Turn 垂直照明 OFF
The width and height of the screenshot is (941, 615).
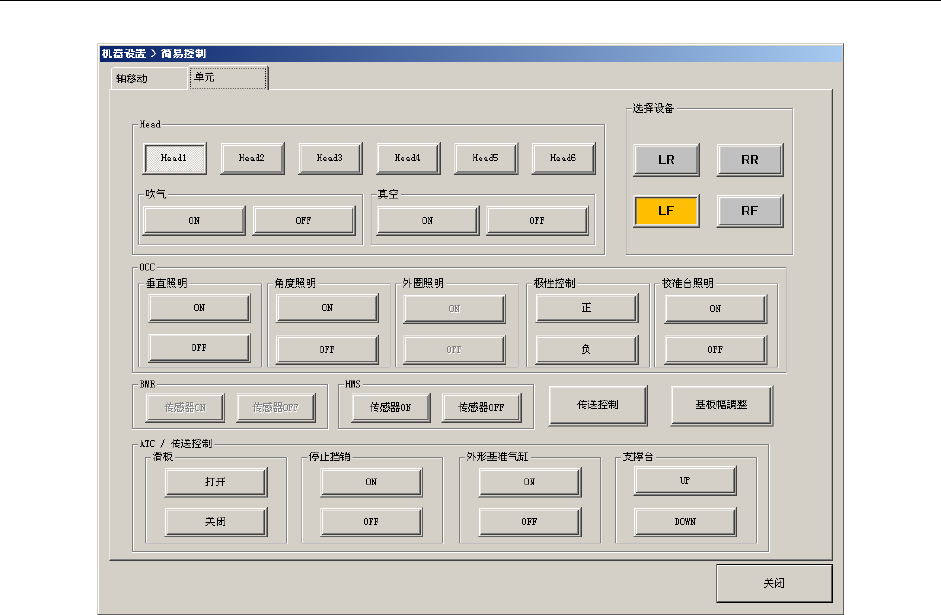[199, 348]
